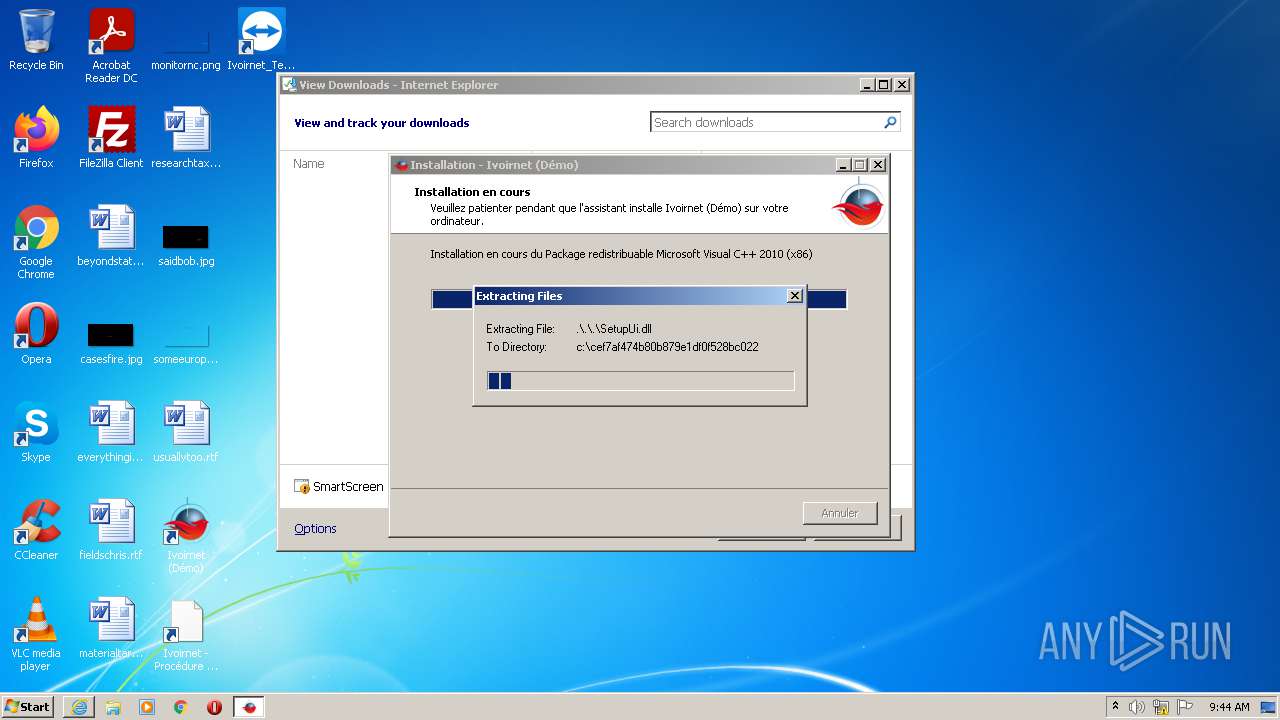Open the Start menu
This screenshot has height=720, width=1280.
28,707
